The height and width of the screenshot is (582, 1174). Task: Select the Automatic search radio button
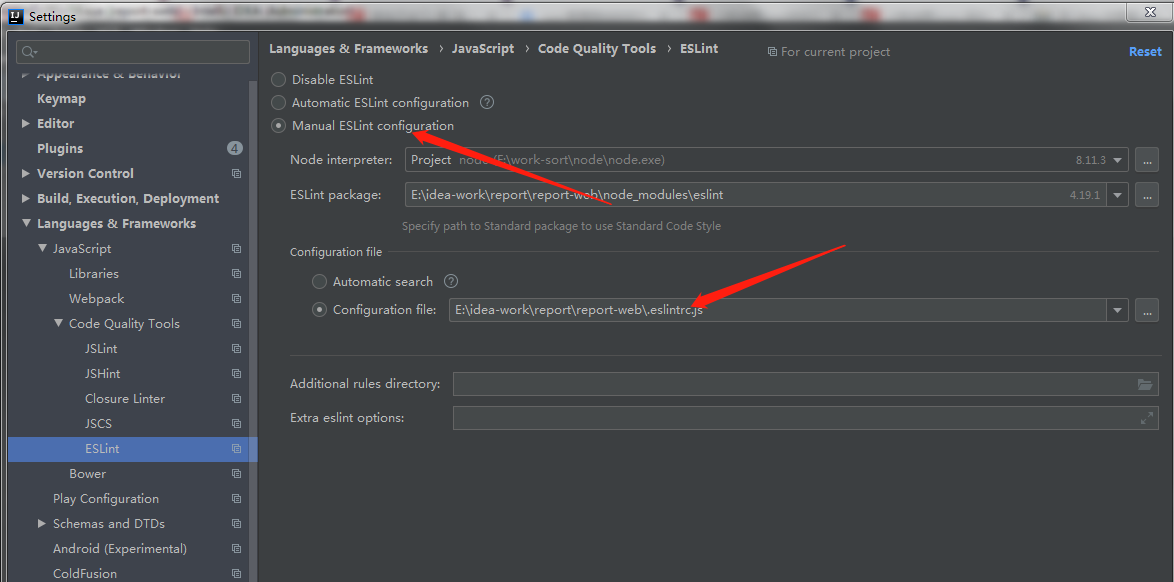[319, 281]
